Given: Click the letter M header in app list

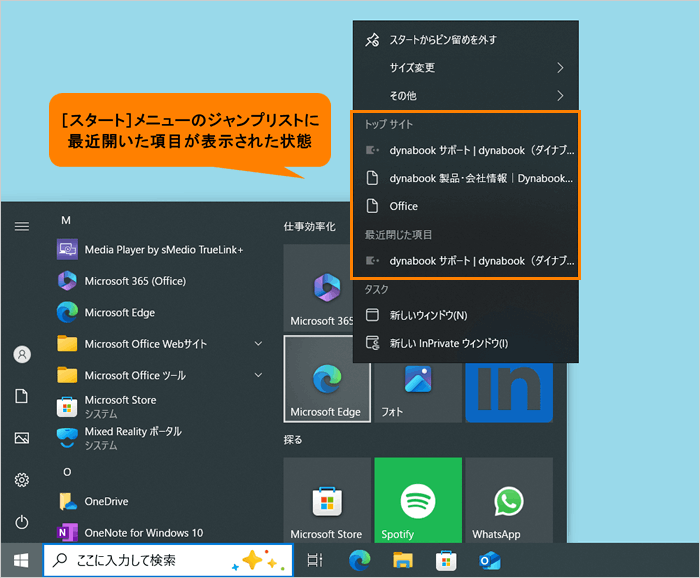Looking at the screenshot, I should click(x=66, y=220).
